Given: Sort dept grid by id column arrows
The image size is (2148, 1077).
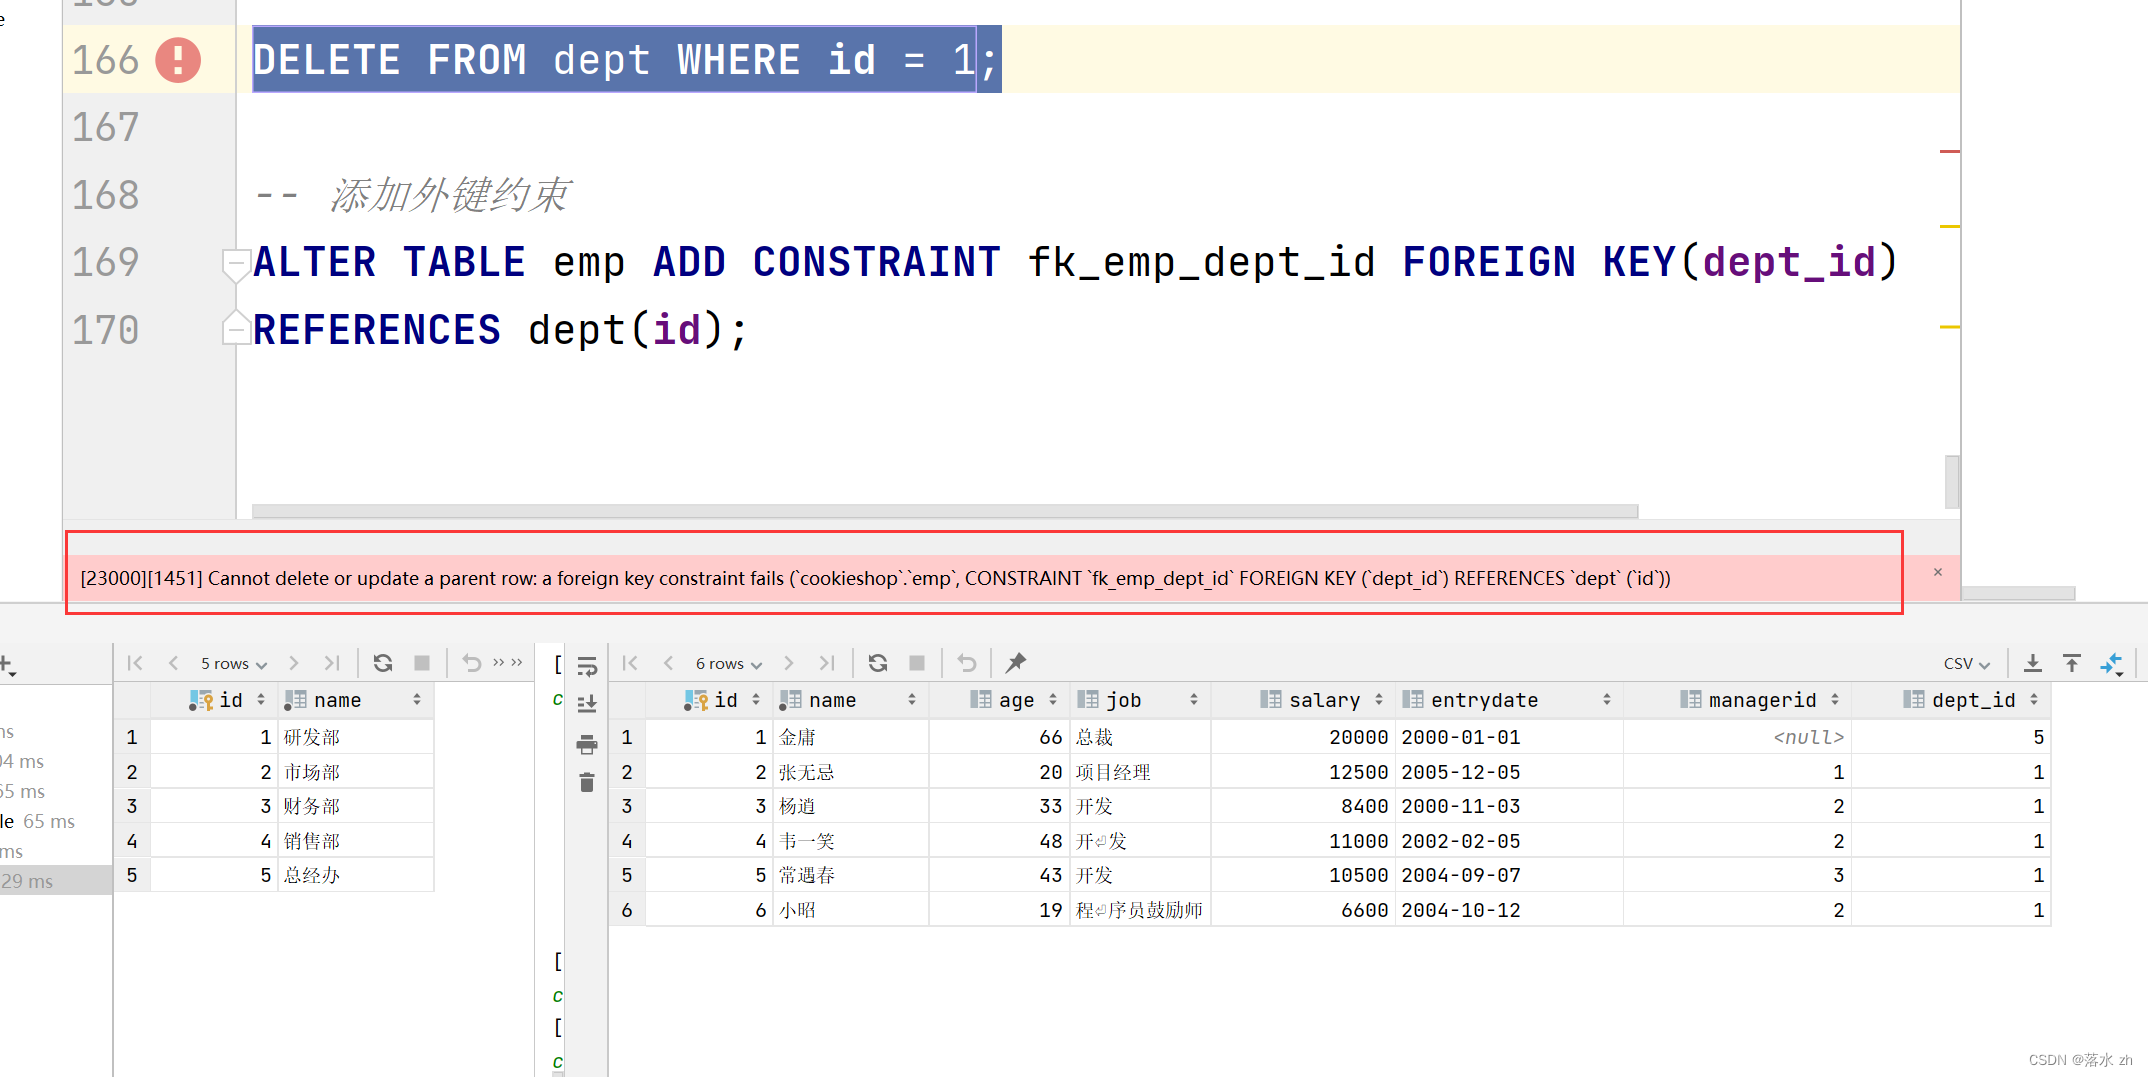Looking at the screenshot, I should (x=261, y=700).
